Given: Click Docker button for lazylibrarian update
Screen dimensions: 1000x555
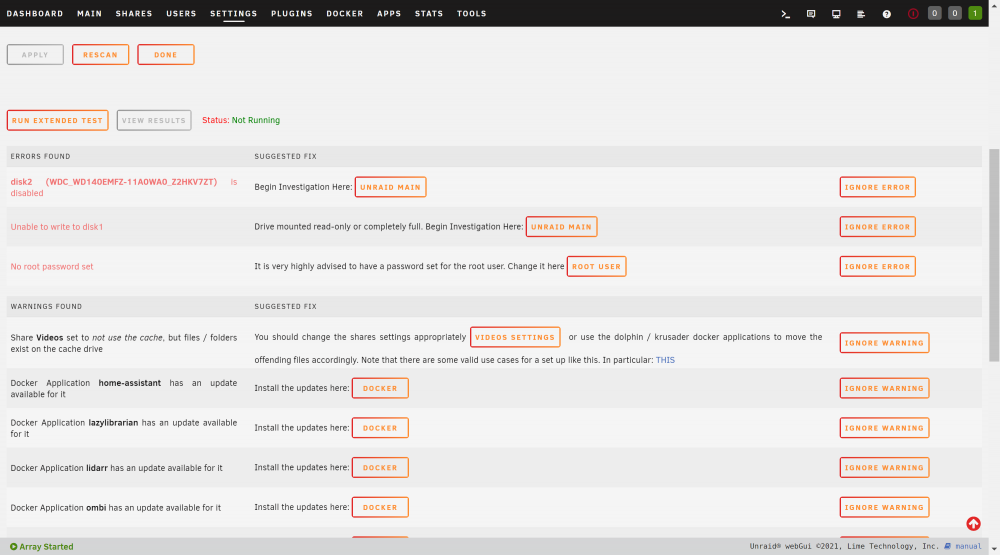Looking at the screenshot, I should (x=380, y=428).
